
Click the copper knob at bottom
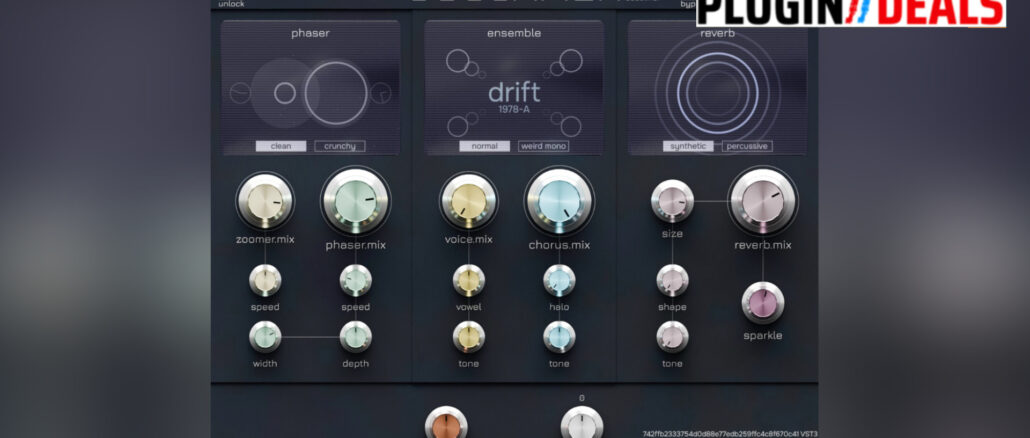point(447,422)
